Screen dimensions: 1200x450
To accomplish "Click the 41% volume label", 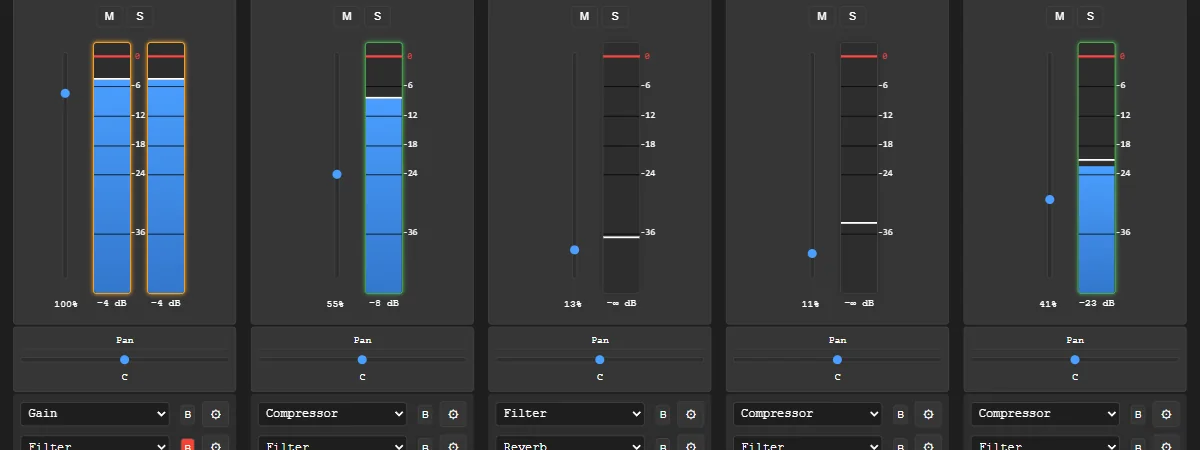I will (1048, 303).
